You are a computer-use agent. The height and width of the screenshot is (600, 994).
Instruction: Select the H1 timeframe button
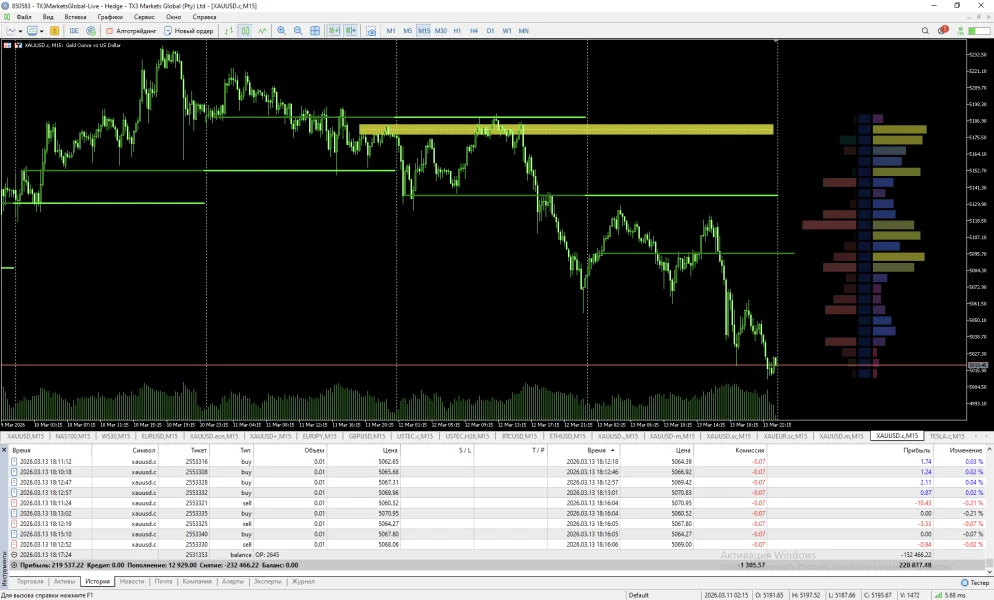coord(457,31)
